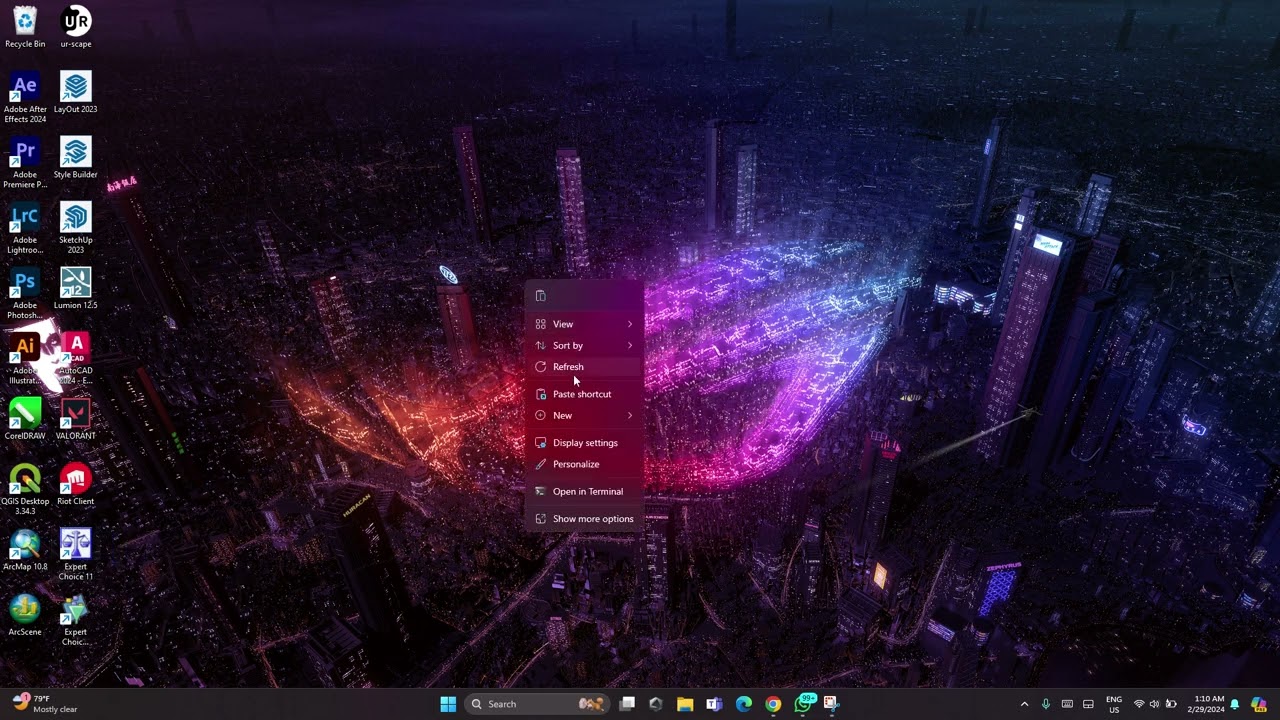Select the Lumion 12.5 desktop icon
Screen dimensions: 1280x720
tap(76, 288)
